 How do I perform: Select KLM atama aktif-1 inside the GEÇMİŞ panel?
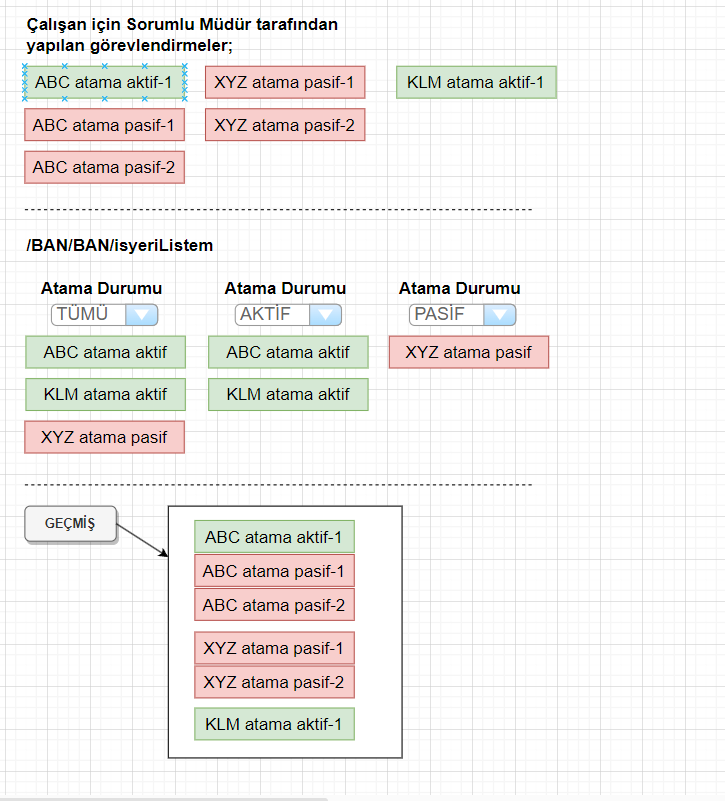[274, 724]
